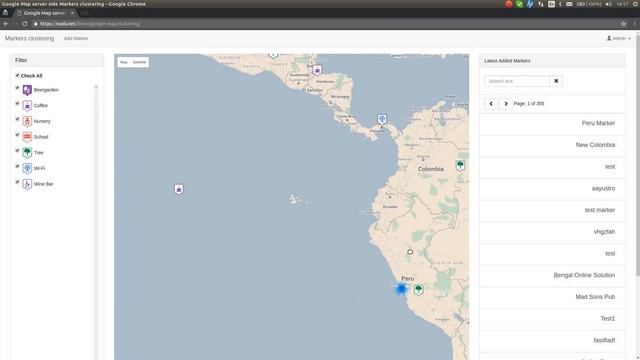
Task: Click the Tree filter icon
Action: point(27,153)
